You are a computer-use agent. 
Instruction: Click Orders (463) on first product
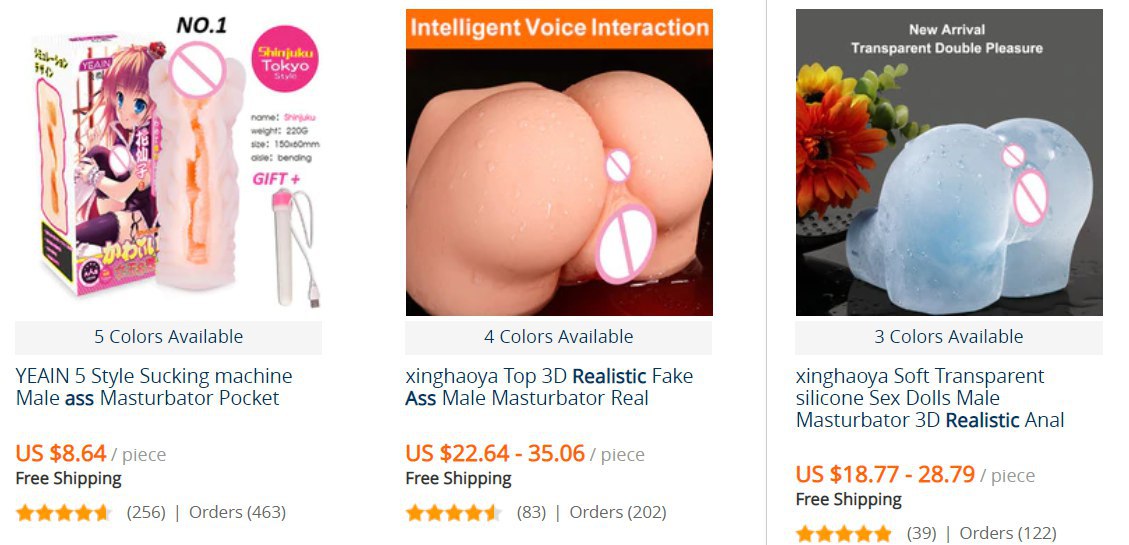tap(238, 513)
